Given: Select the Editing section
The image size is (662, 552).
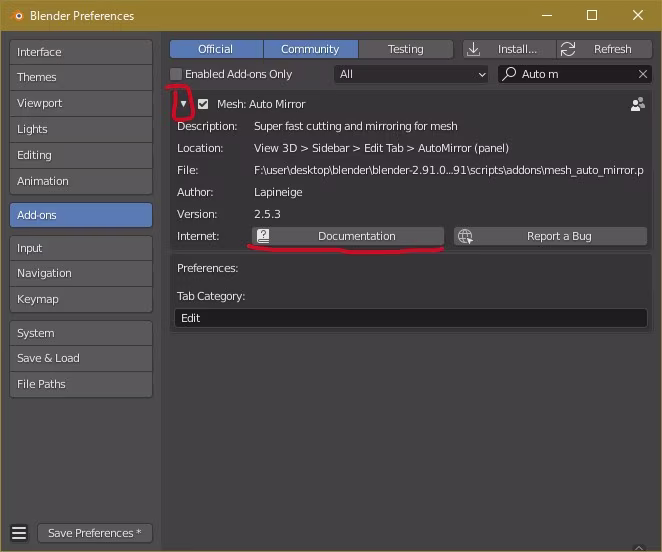Looking at the screenshot, I should (x=81, y=155).
